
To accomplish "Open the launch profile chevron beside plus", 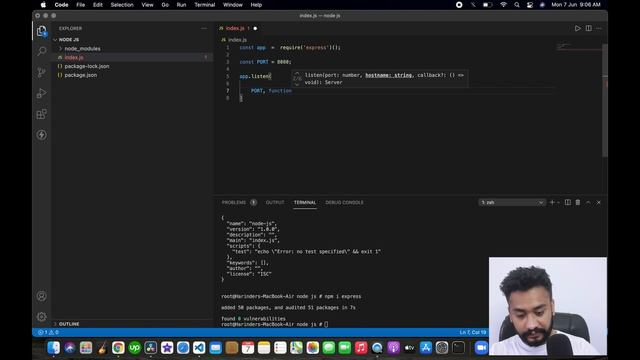I will [558, 202].
